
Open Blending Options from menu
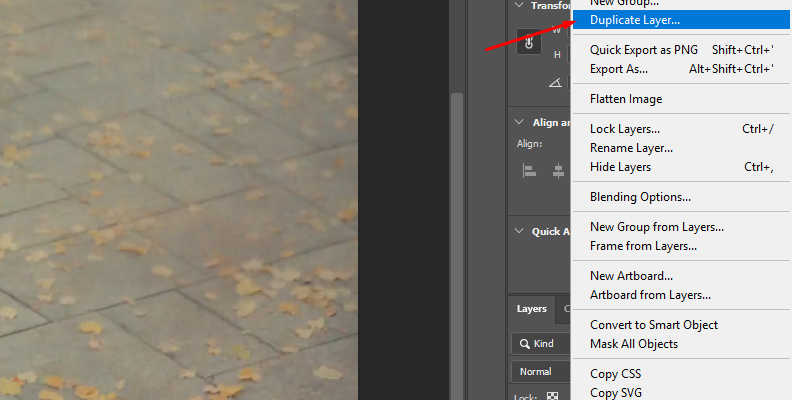pyautogui.click(x=682, y=197)
